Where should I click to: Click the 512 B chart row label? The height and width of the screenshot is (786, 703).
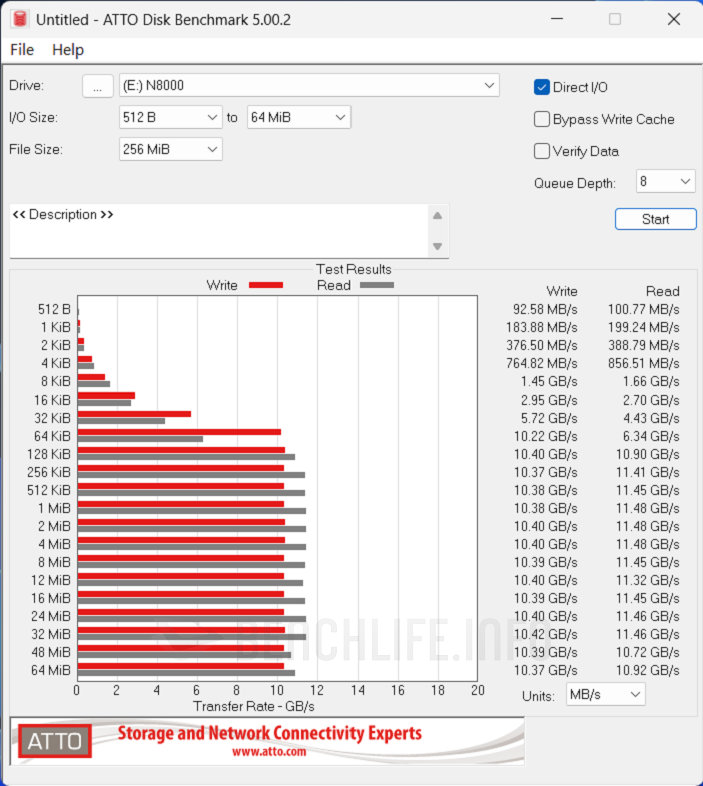pyautogui.click(x=54, y=309)
